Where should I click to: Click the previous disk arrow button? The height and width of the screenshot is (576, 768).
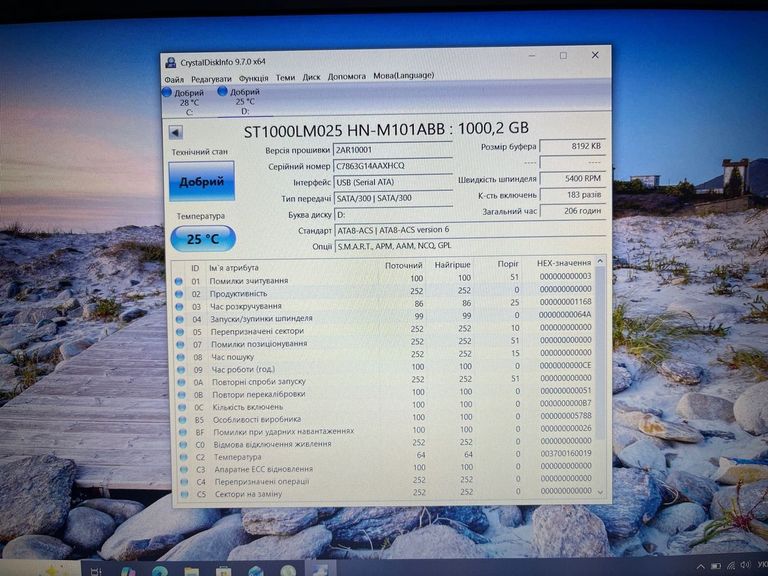point(176,132)
